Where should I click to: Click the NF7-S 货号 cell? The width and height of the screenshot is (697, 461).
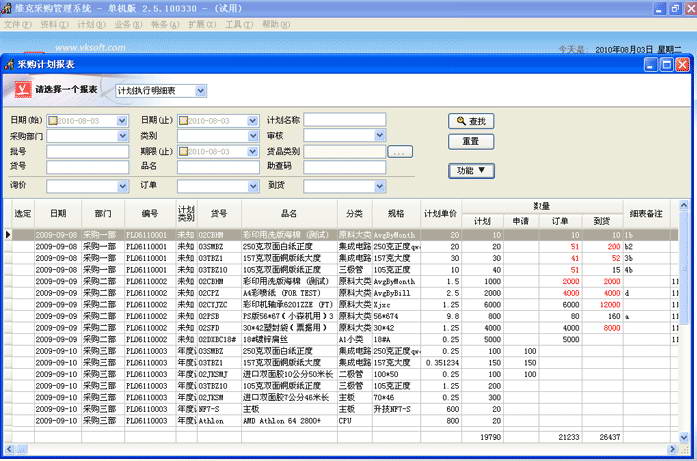tap(219, 409)
